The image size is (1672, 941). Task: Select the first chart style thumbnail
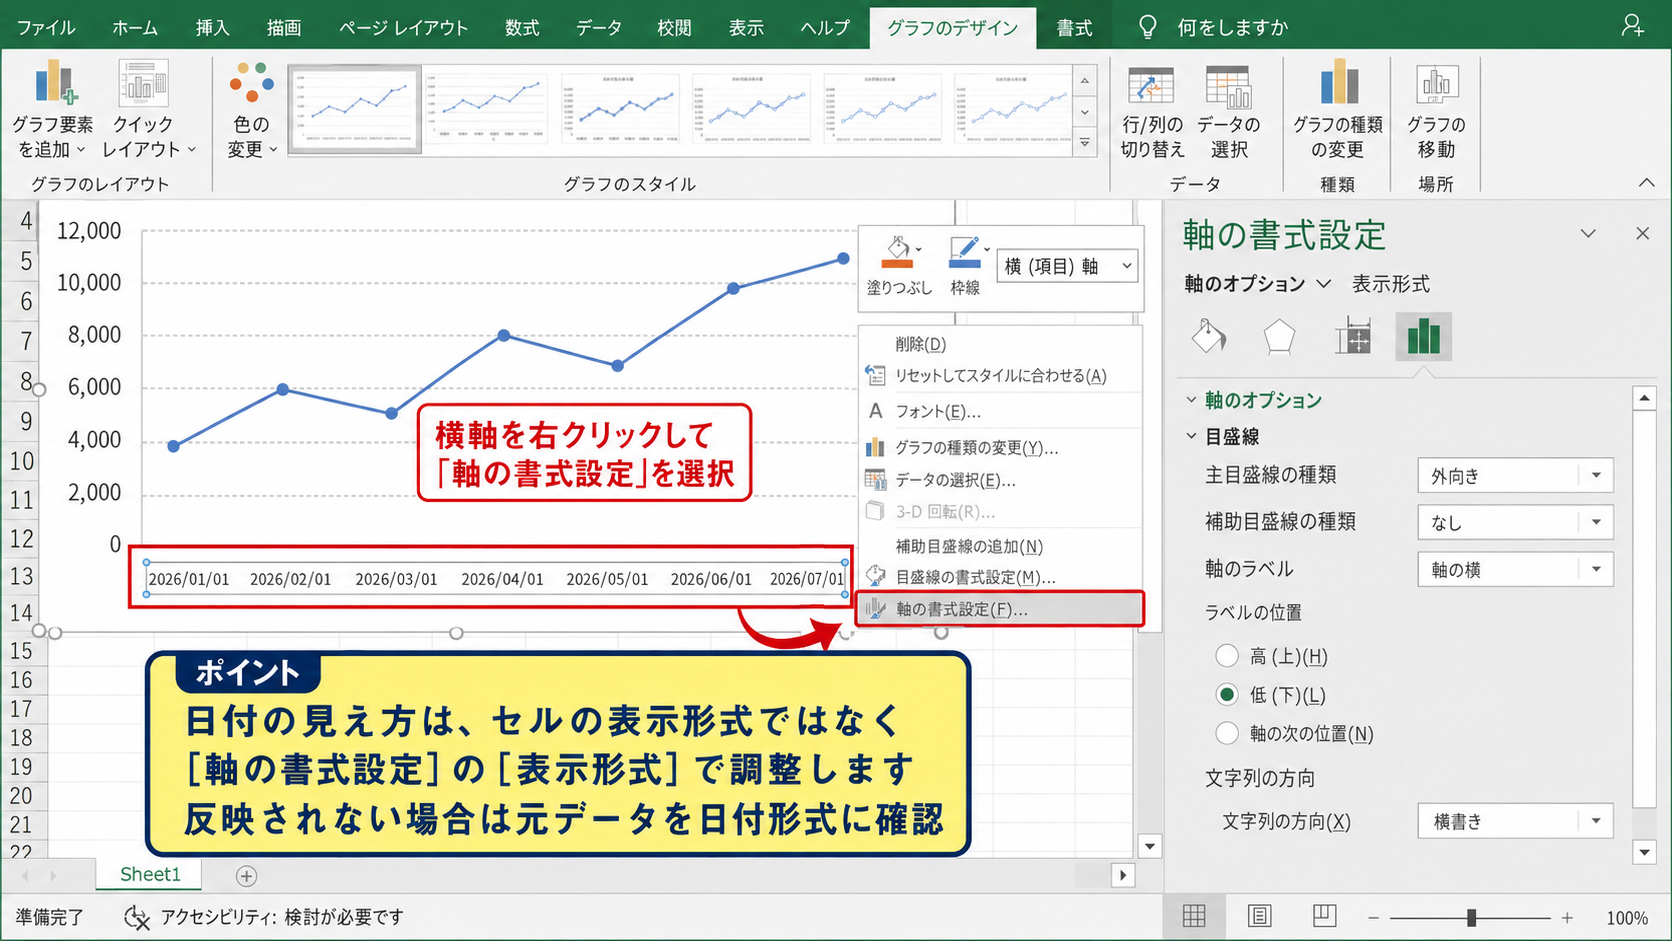[354, 109]
